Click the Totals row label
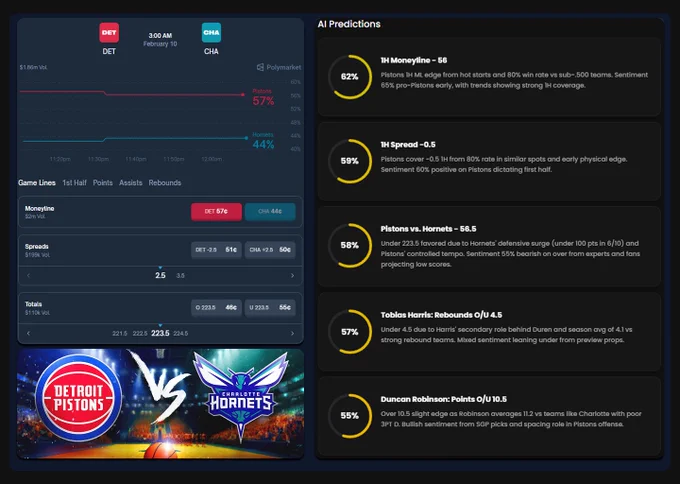The width and height of the screenshot is (680, 484). 33,304
